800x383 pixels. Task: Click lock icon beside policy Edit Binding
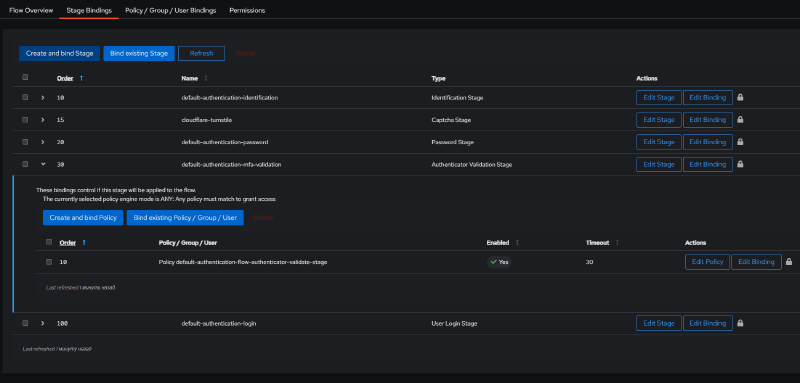789,262
